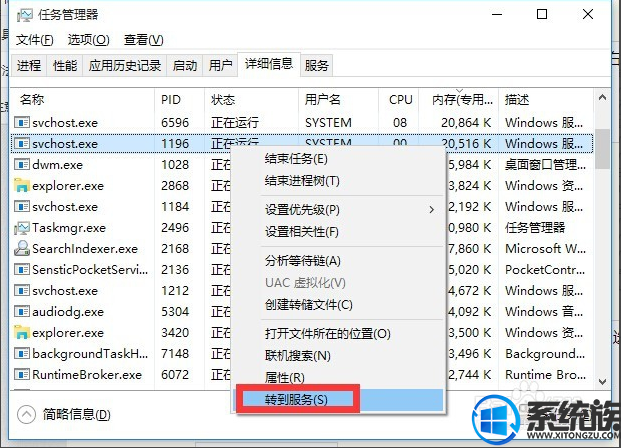
Task: Collapse view with the 简略信息 arrow icon
Action: (x=27, y=414)
